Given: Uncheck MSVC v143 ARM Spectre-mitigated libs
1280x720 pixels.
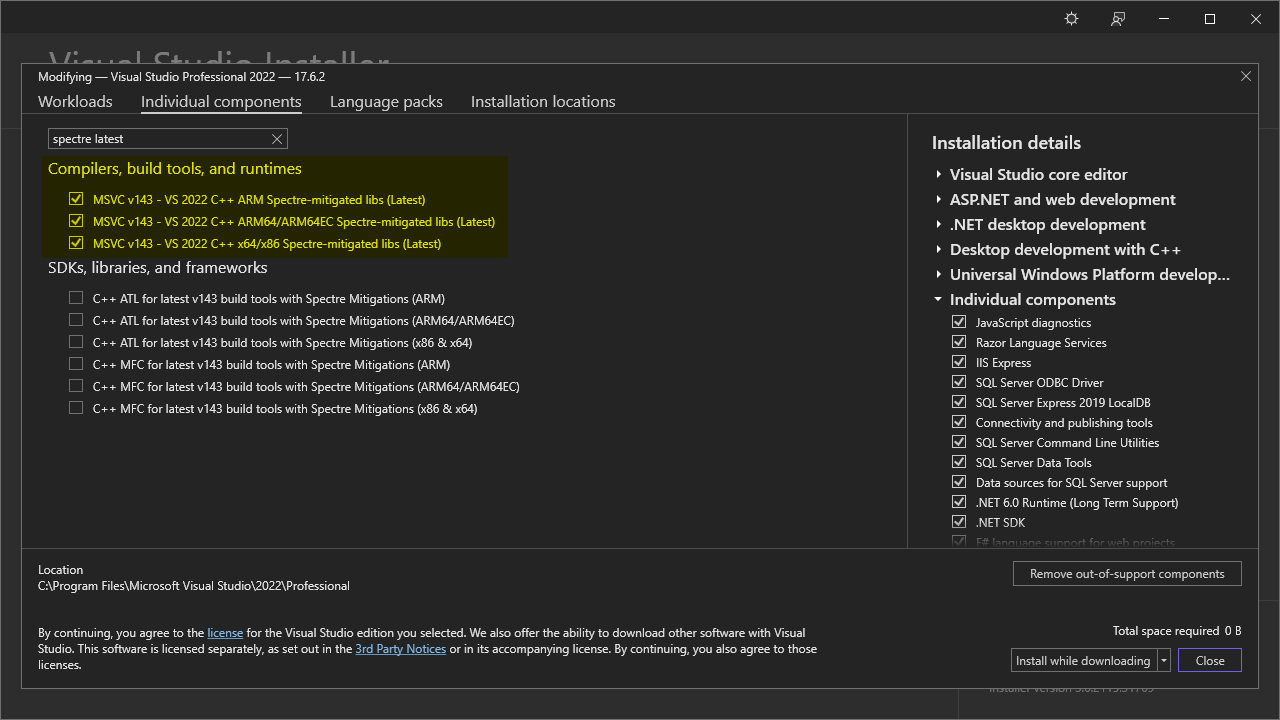Looking at the screenshot, I should 76,199.
